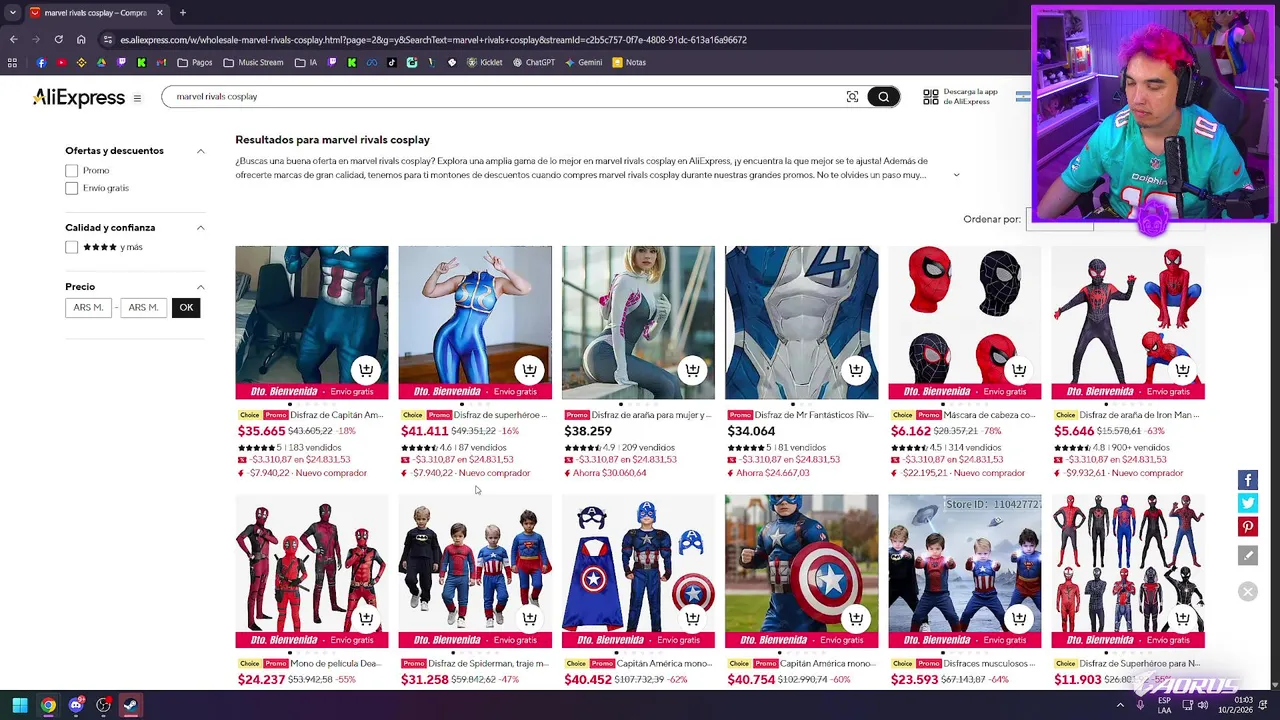1280x720 pixels.
Task: Add the $24.237 Deadpool jumpsuit to cart
Action: (x=366, y=619)
